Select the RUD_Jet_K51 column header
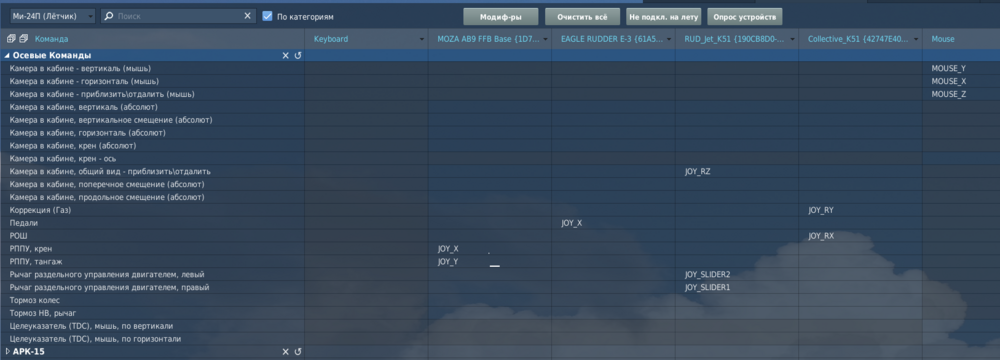1000x360 pixels. tap(735, 39)
